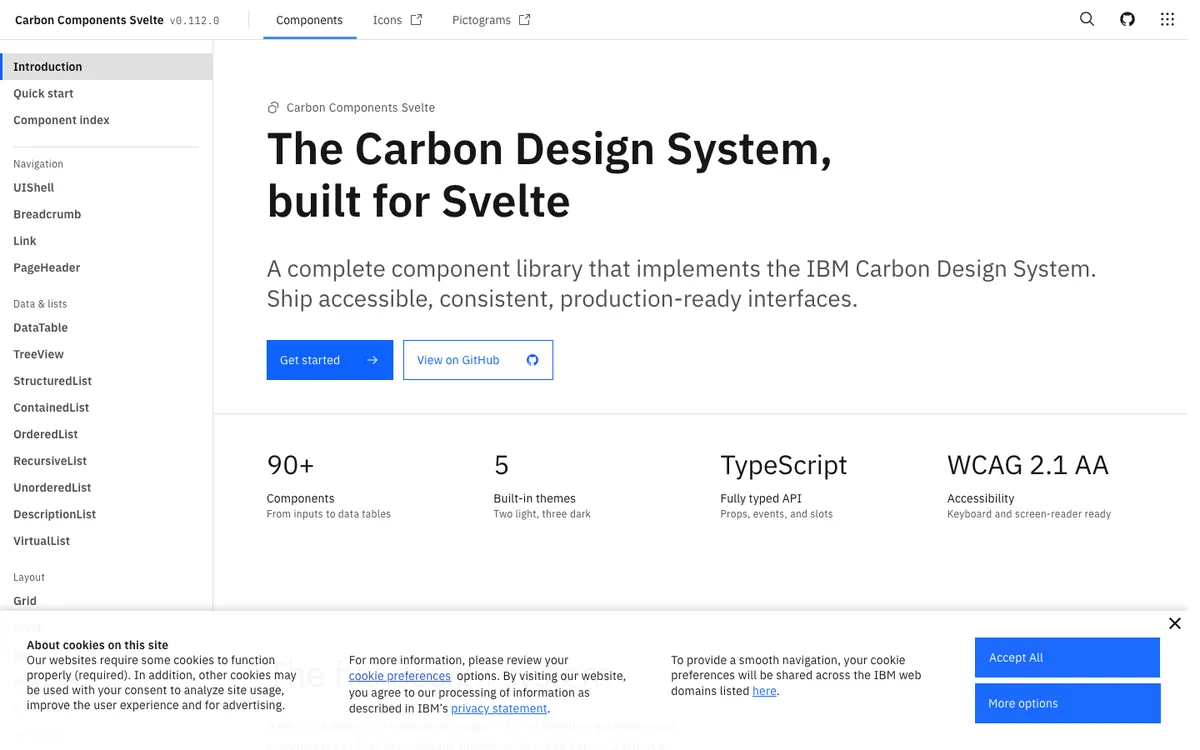Screen dimensions: 1200x750
Task: Close the cookie banner with X
Action: click(x=1175, y=623)
